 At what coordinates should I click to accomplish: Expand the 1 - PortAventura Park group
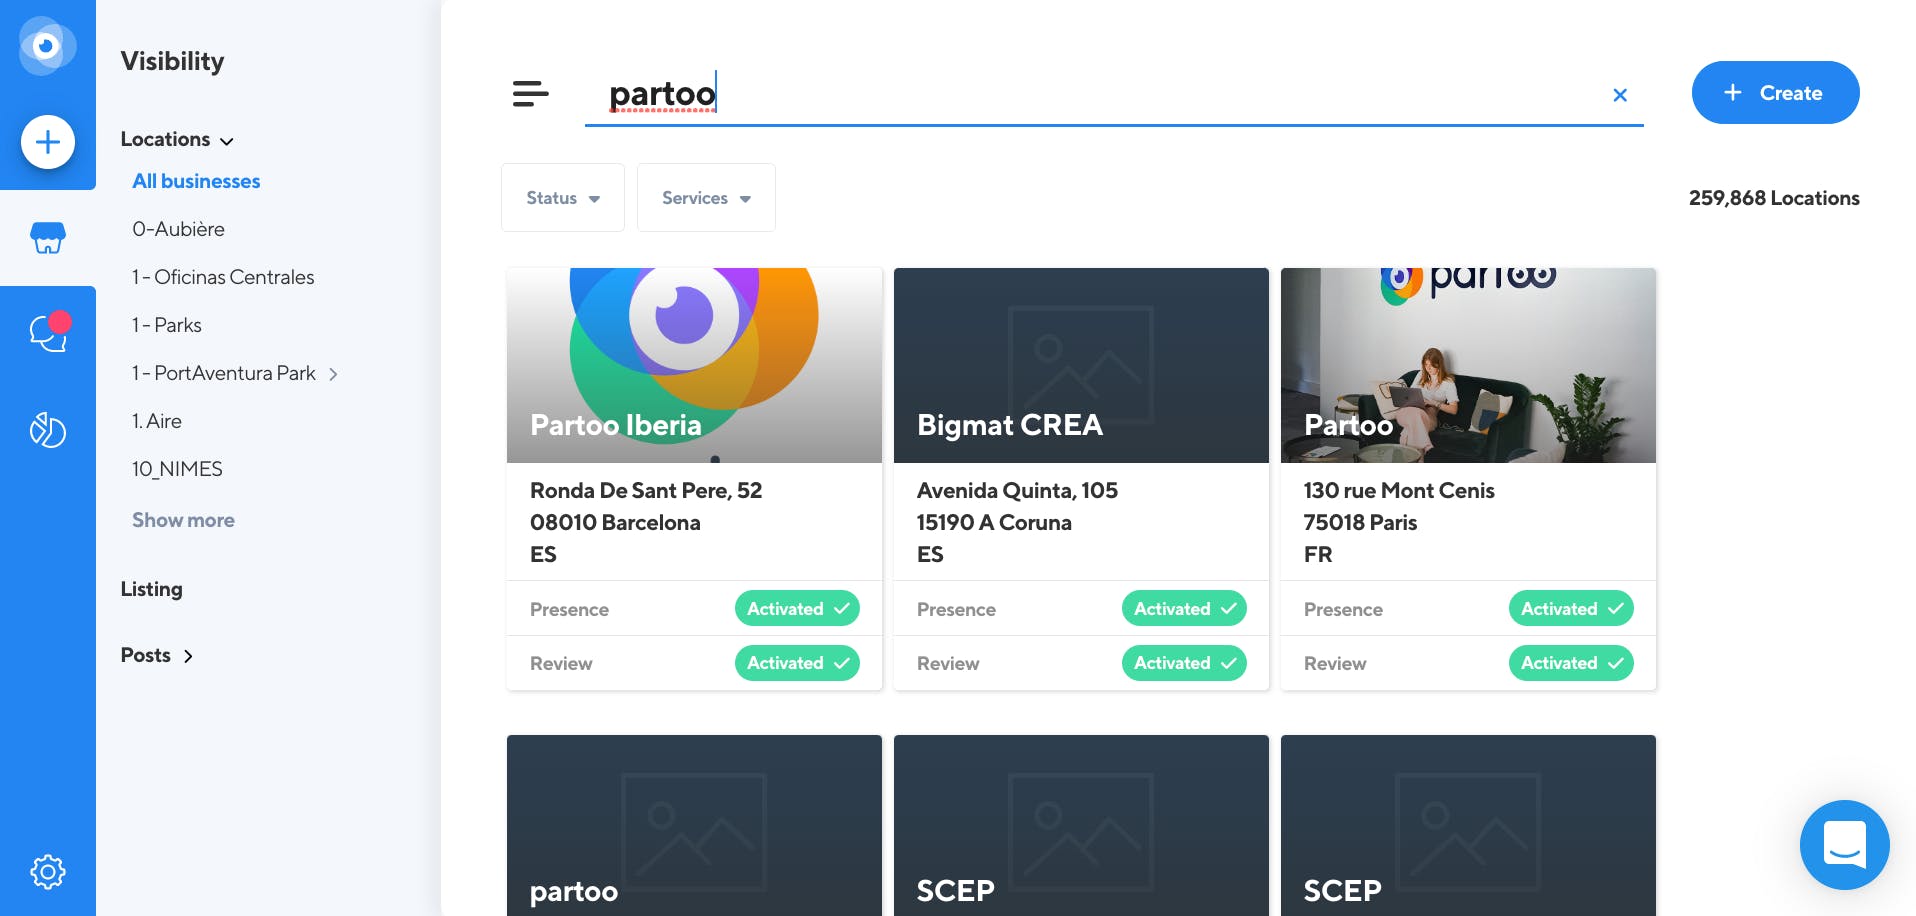coord(333,374)
